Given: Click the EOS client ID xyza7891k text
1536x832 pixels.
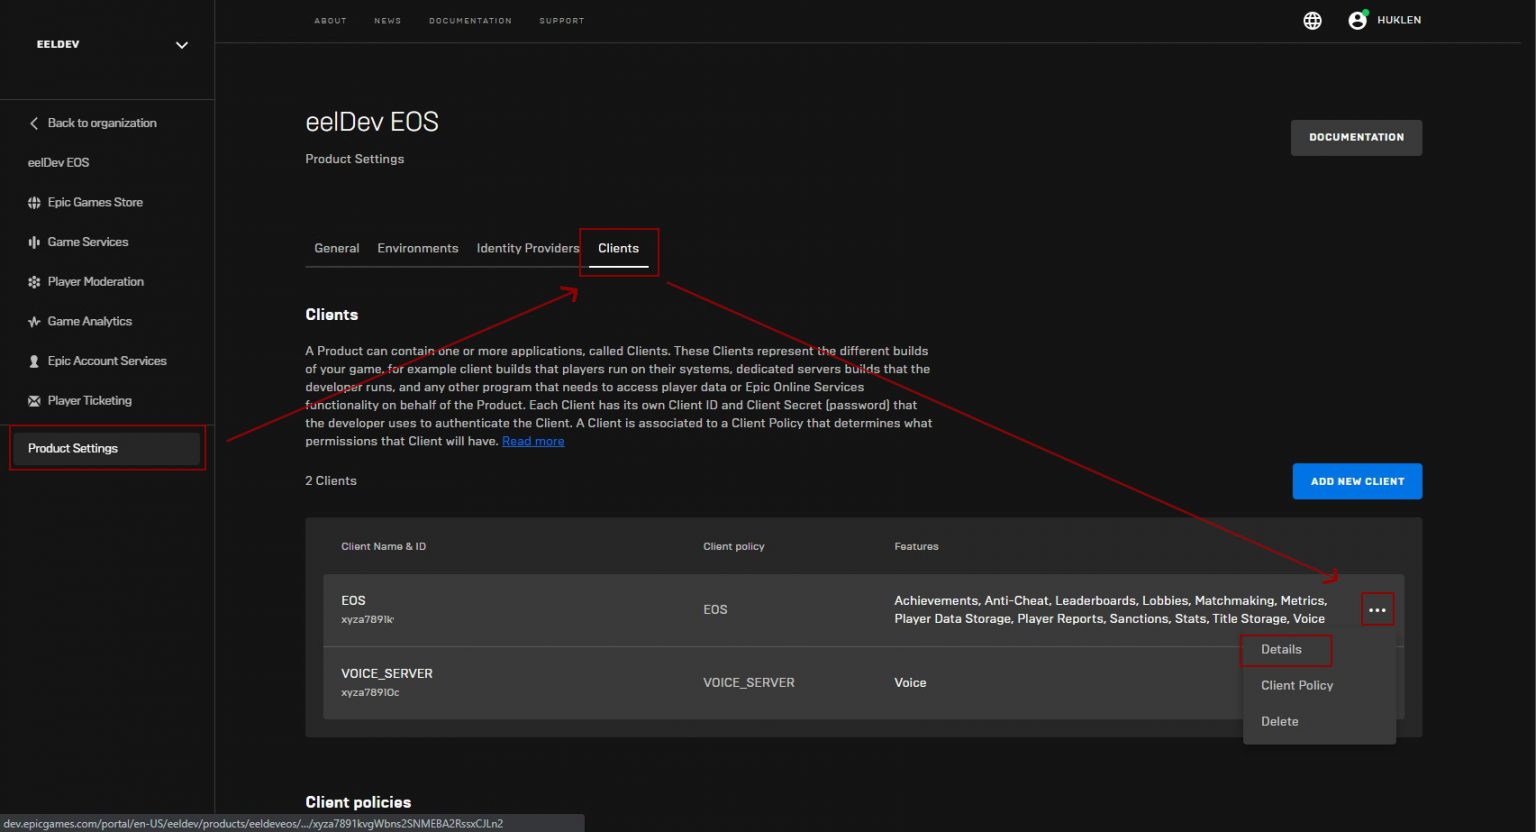Looking at the screenshot, I should [x=367, y=620].
